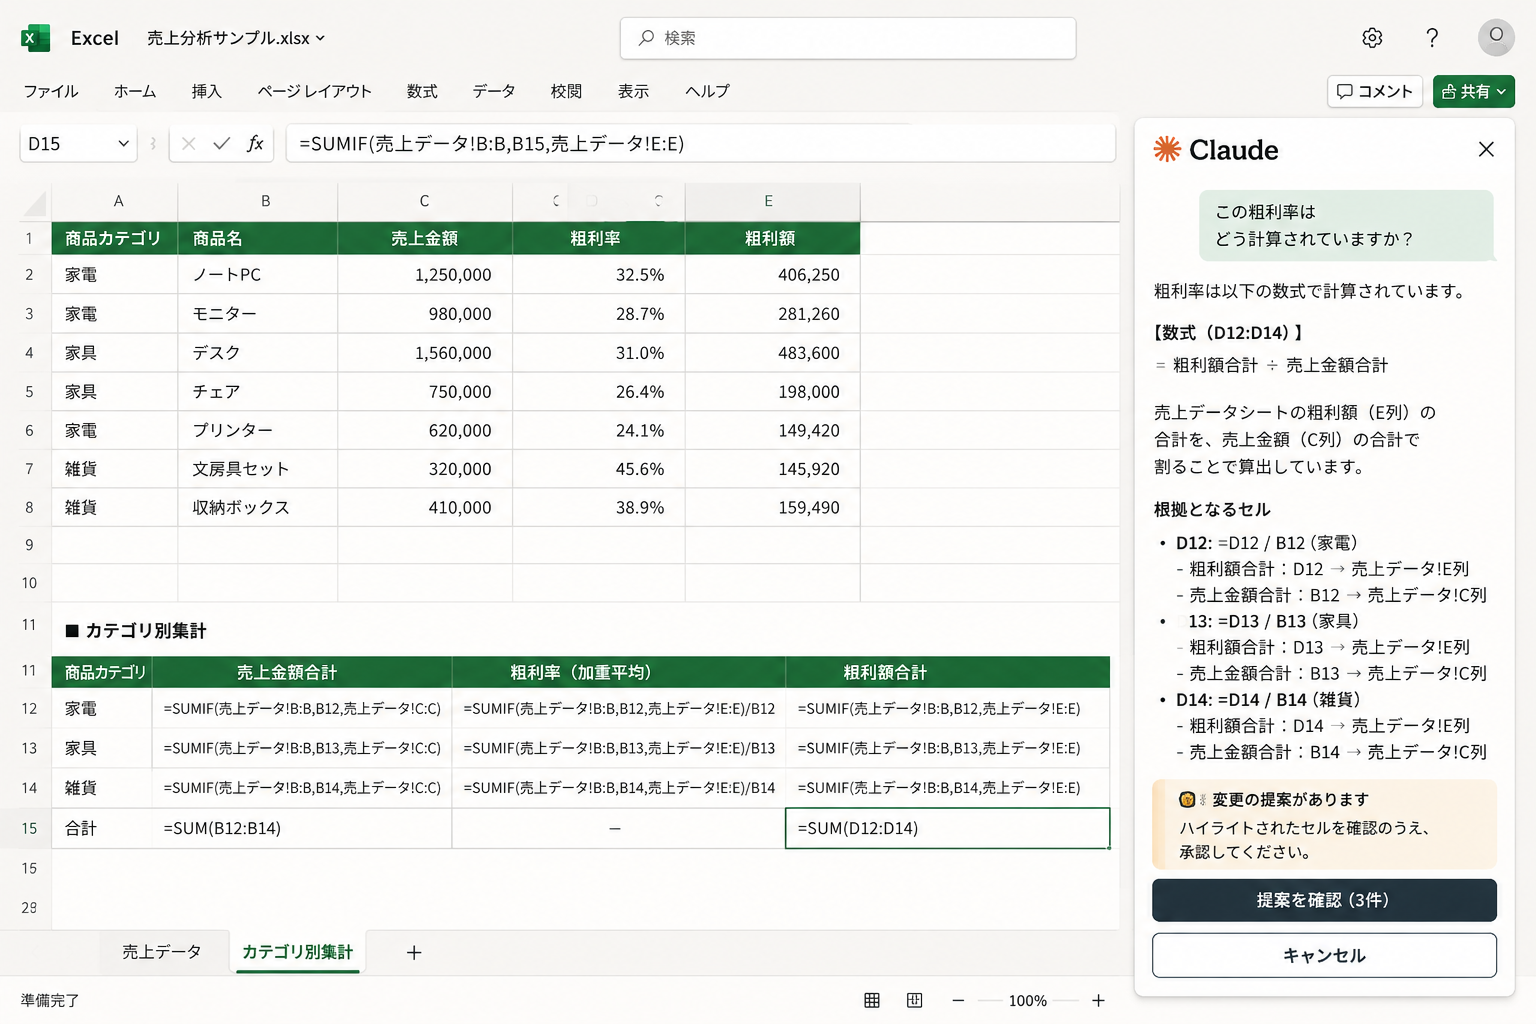The width and height of the screenshot is (1536, 1024).
Task: Click the キャンセル button in Claude panel
Action: pyautogui.click(x=1324, y=955)
